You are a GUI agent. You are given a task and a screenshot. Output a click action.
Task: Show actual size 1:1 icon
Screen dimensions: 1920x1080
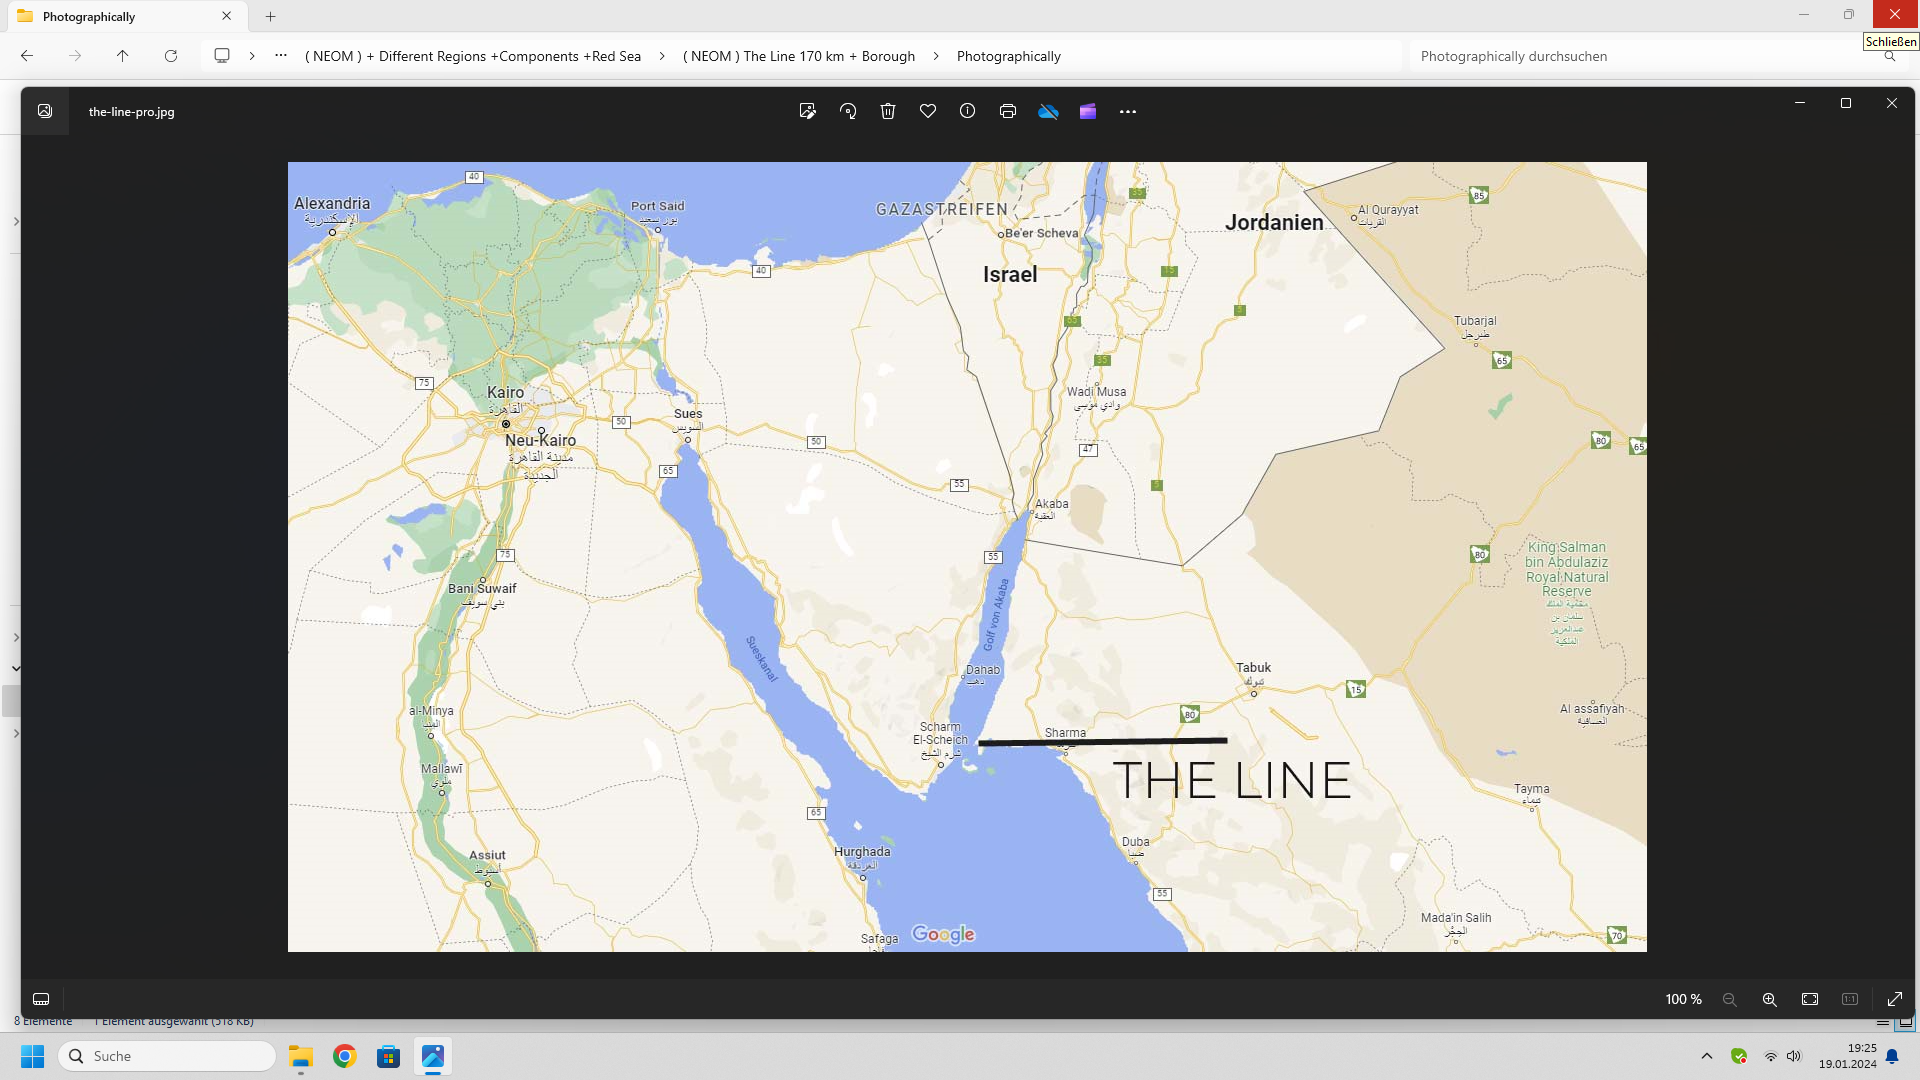(1850, 999)
